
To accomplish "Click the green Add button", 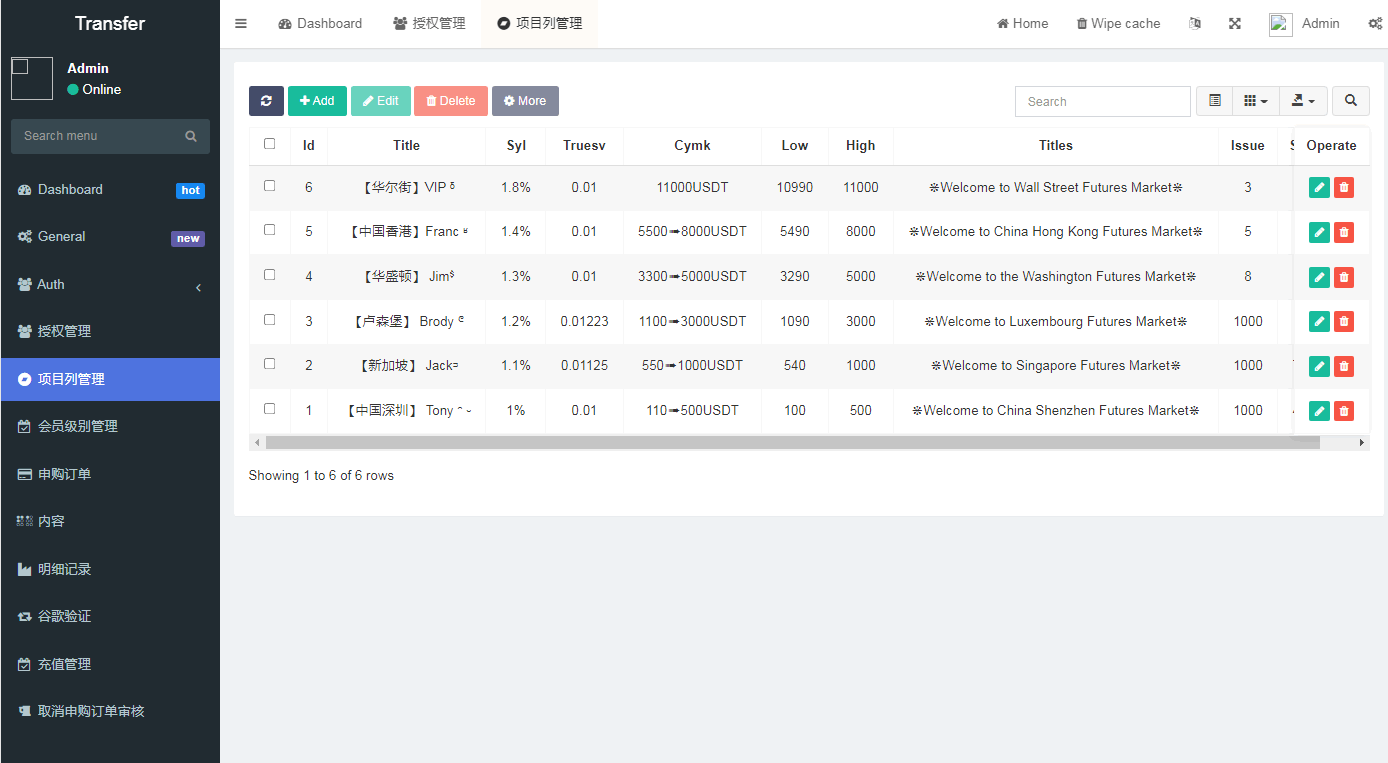I will click(317, 101).
